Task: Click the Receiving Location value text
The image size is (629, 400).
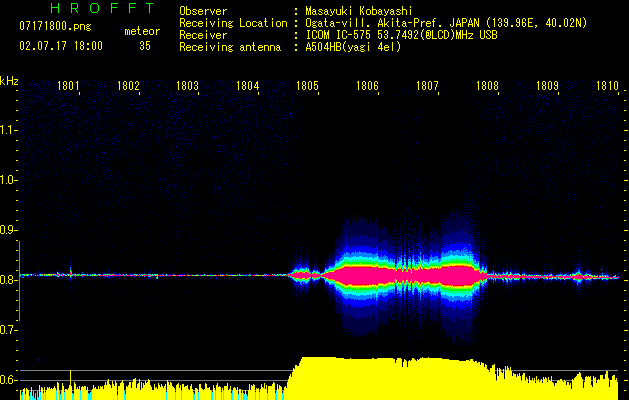Action: tap(446, 23)
